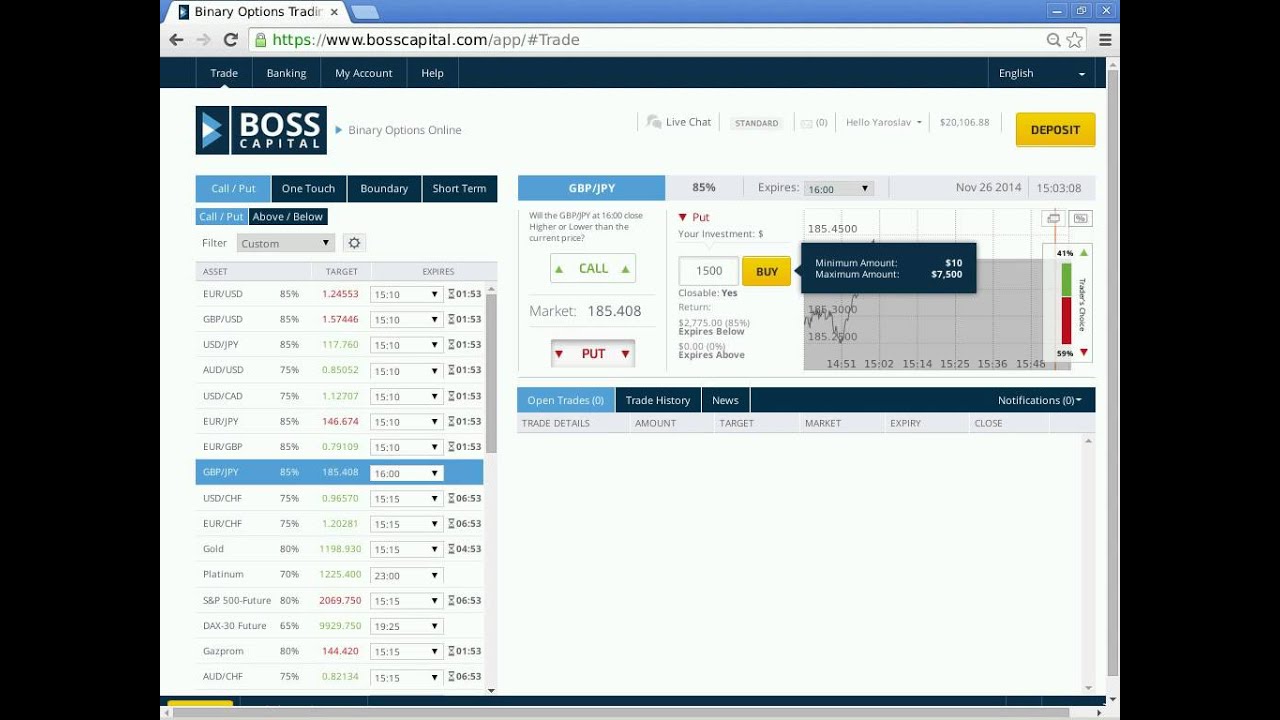Close the Binary Options Trading tab

pos(334,12)
